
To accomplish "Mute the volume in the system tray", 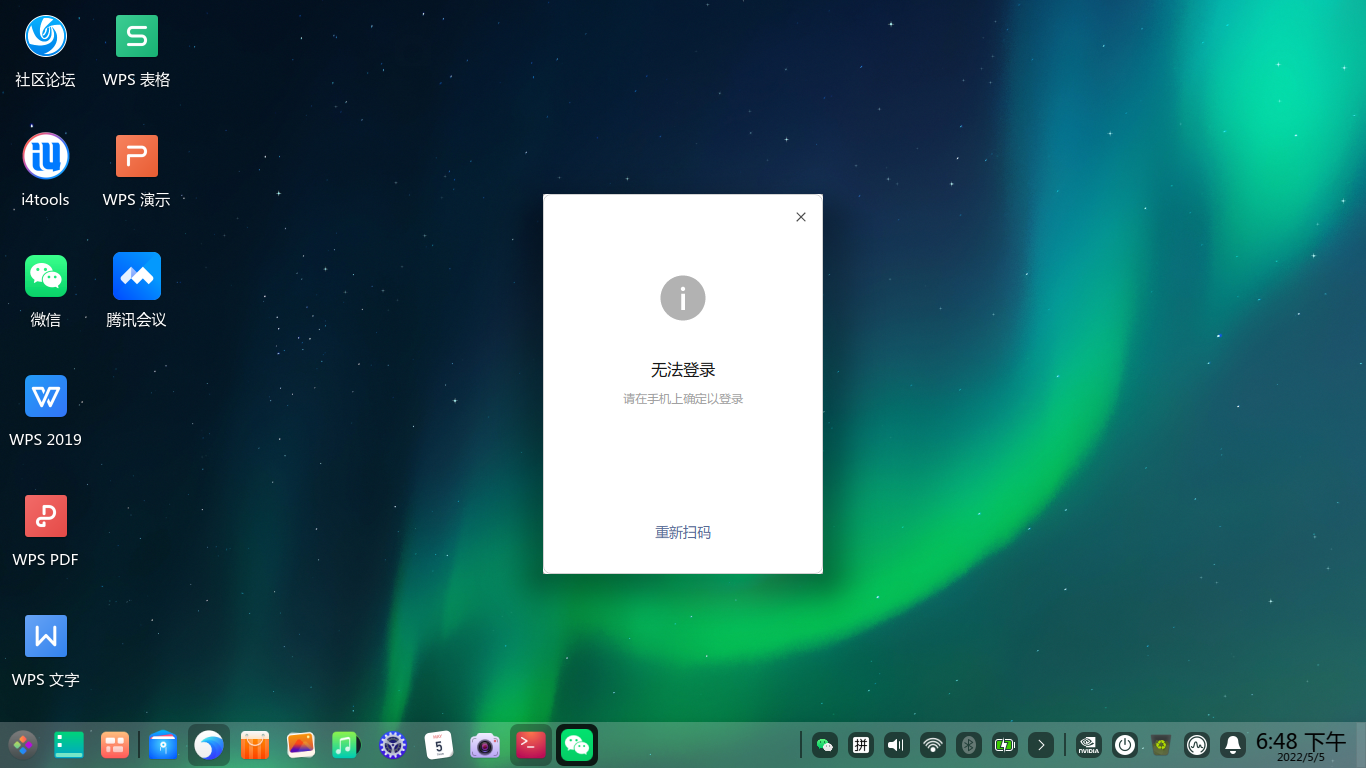I will click(x=896, y=745).
